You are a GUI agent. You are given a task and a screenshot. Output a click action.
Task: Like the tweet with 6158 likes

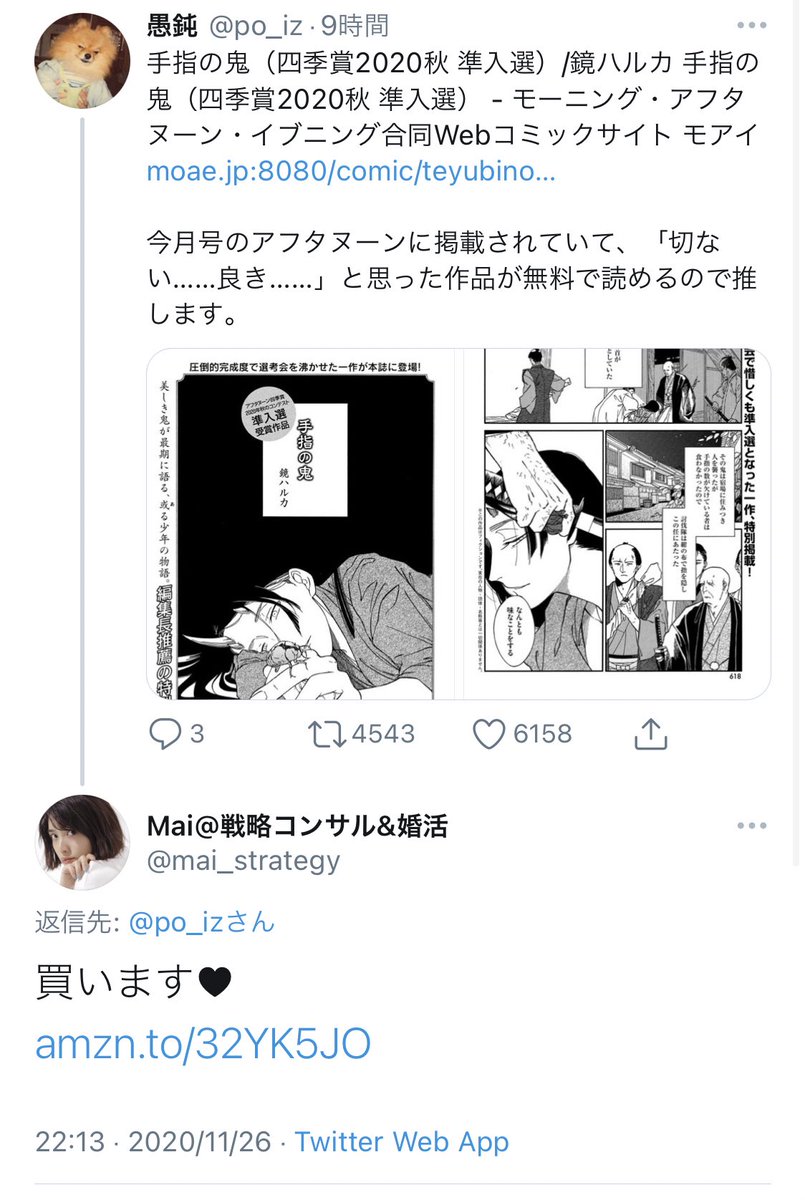(489, 735)
